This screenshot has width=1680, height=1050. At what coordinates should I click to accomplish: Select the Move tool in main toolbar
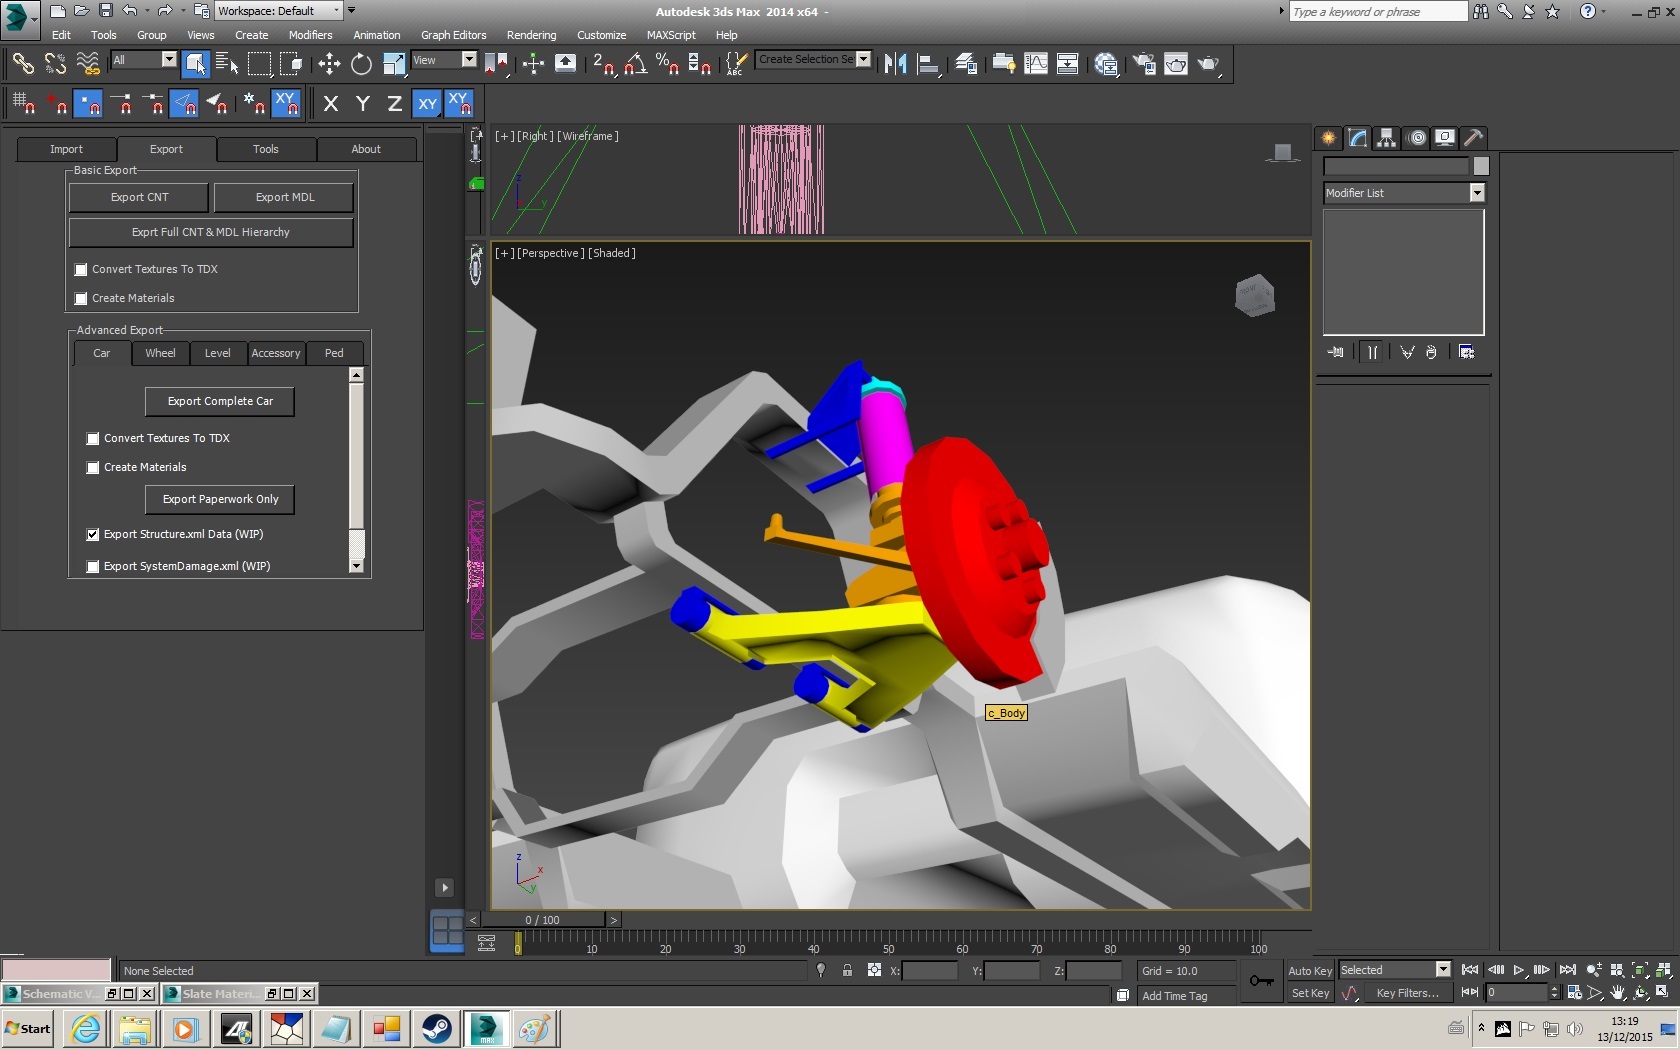click(x=329, y=64)
